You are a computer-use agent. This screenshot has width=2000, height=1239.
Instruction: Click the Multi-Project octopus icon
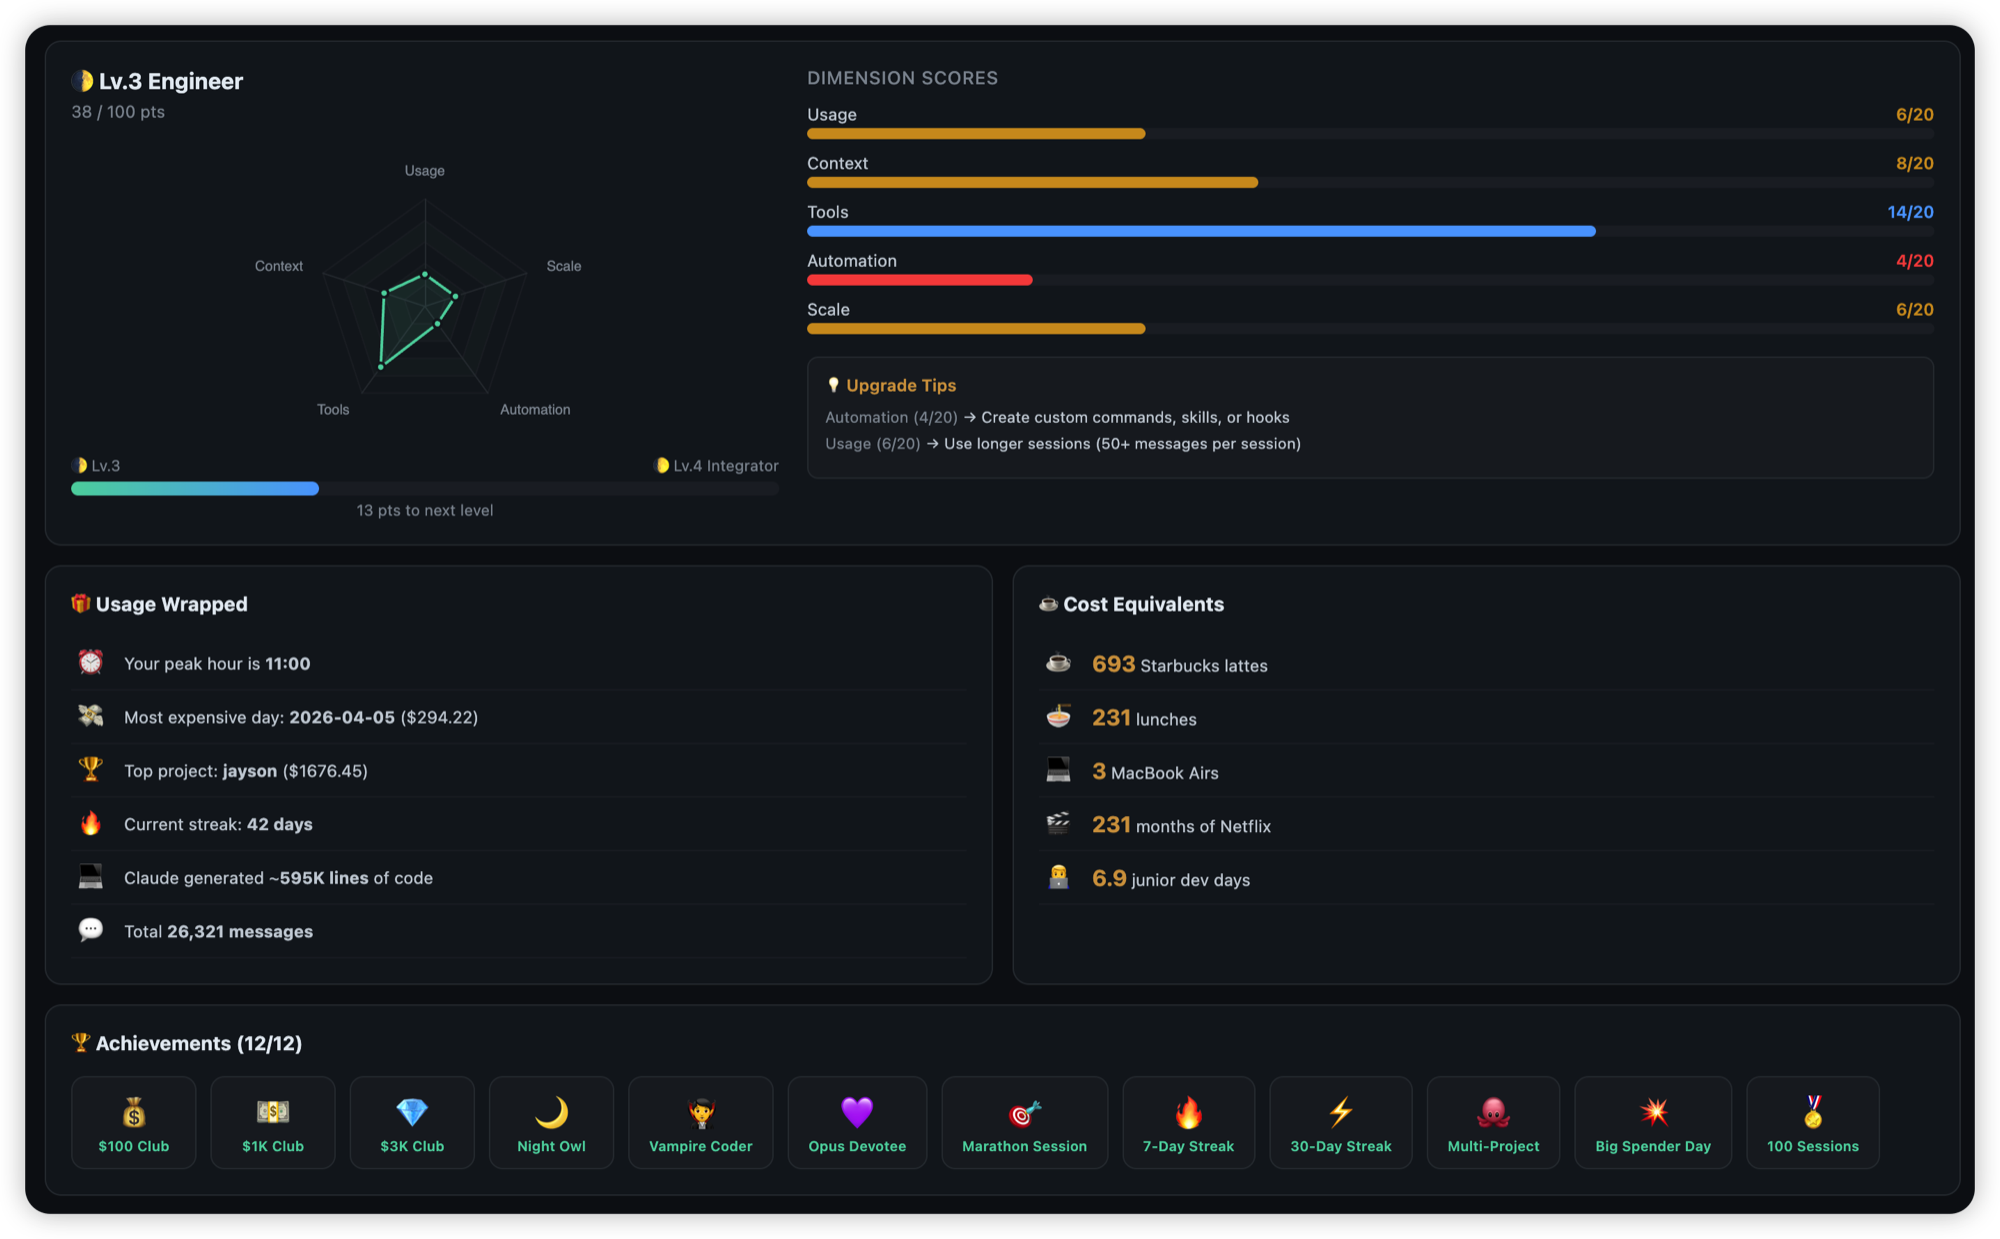pyautogui.click(x=1493, y=1112)
